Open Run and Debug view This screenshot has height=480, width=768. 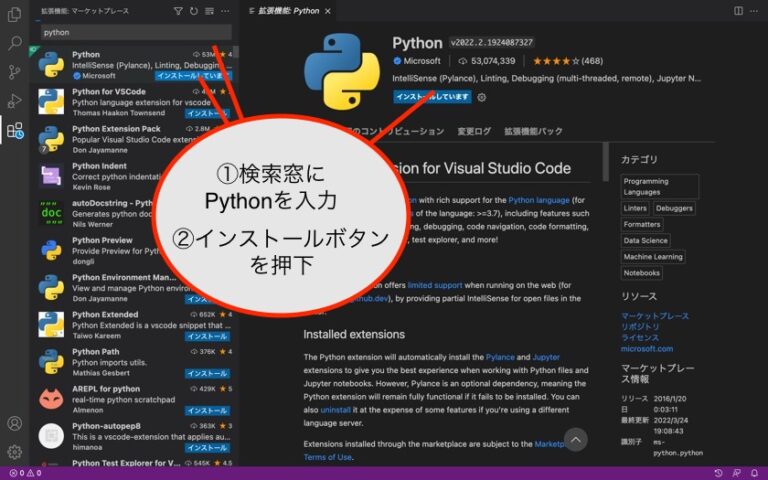click(14, 101)
